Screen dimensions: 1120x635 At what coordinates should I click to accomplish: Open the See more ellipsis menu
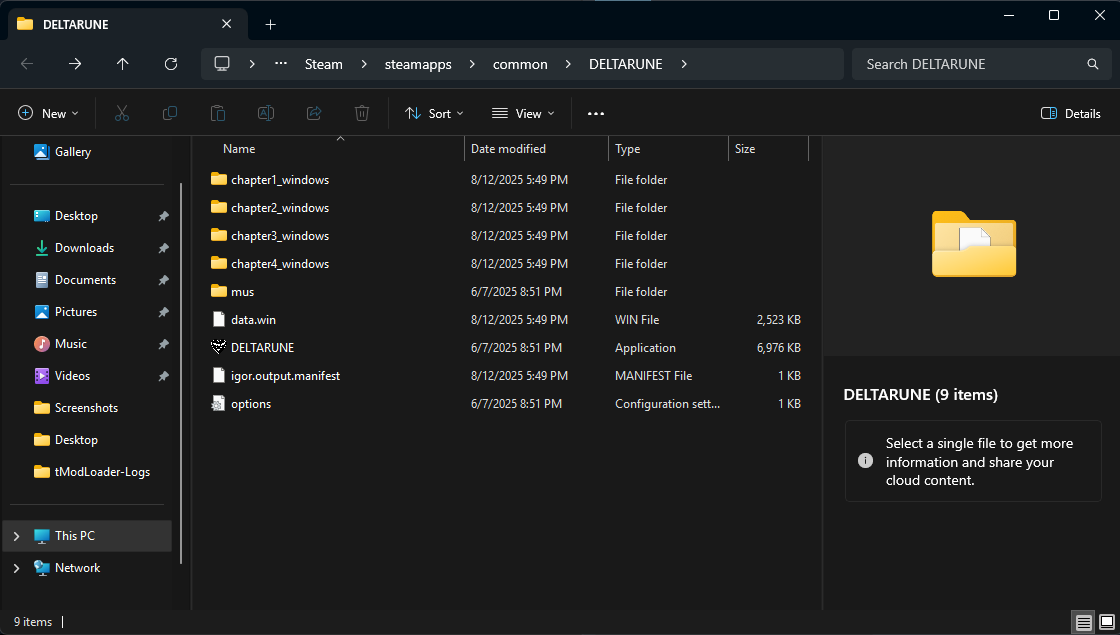coord(596,114)
